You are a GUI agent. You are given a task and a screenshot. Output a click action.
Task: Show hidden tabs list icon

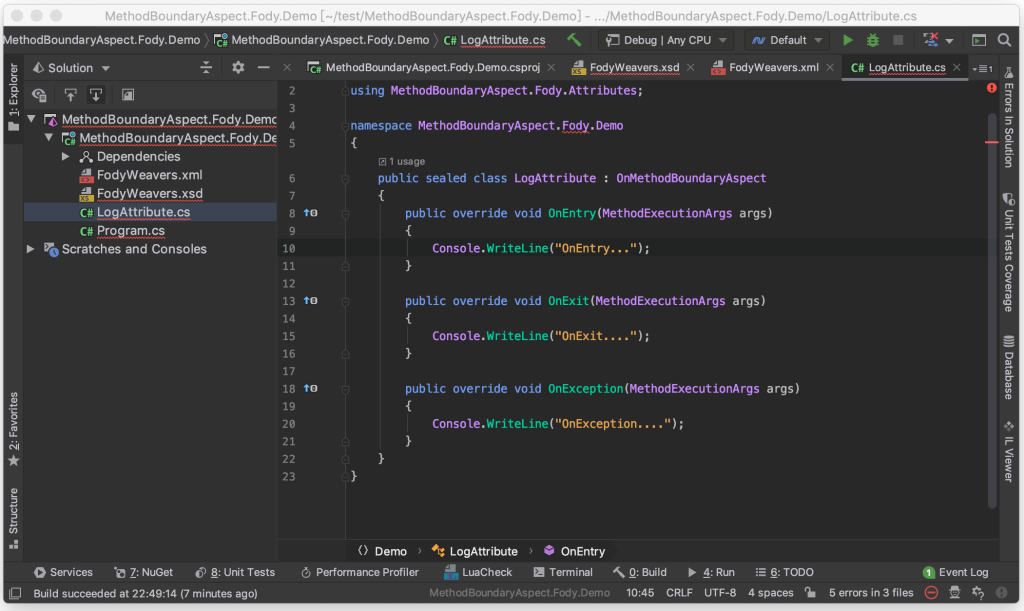pyautogui.click(x=983, y=68)
